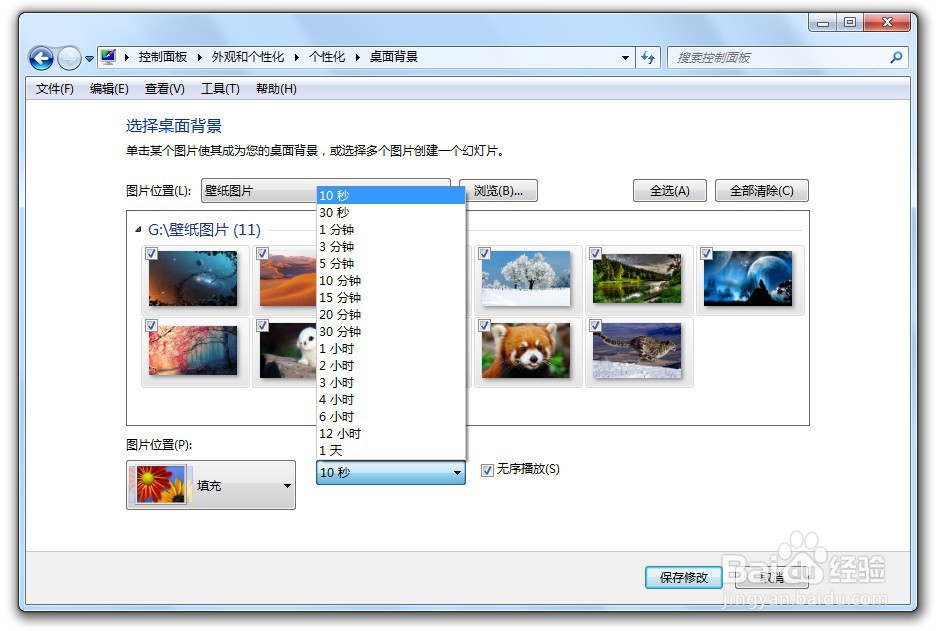Viewport: 940px width, 631px height.
Task: Collapse the G:\壁纸图片 (11) group
Action: click(138, 229)
